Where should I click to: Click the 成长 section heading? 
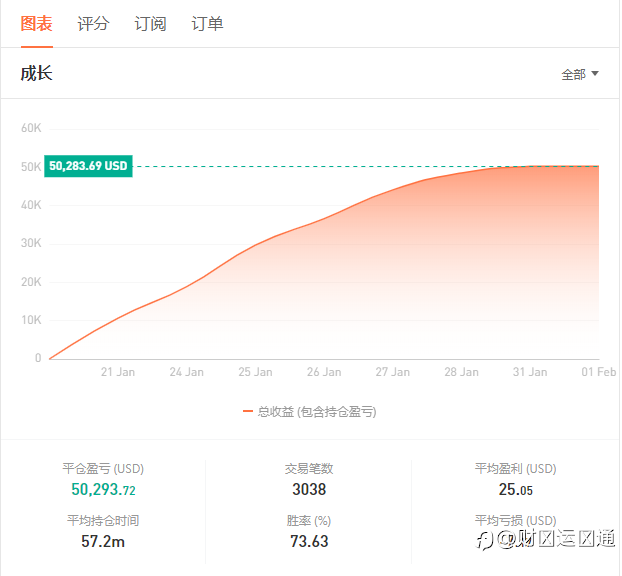(x=36, y=74)
